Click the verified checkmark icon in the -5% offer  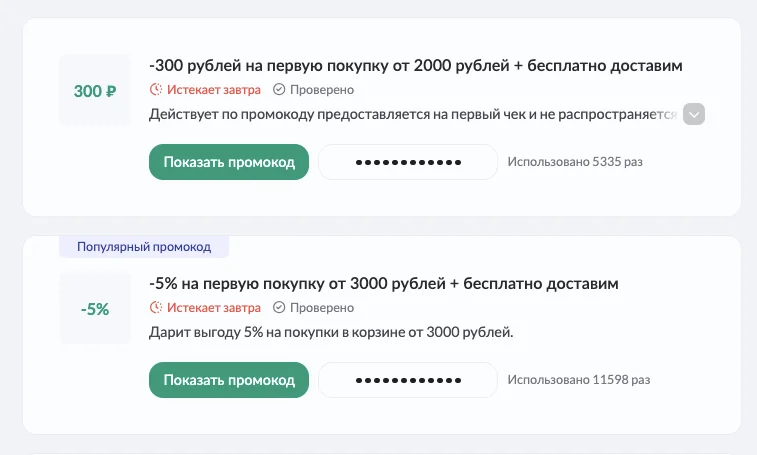pyautogui.click(x=279, y=308)
